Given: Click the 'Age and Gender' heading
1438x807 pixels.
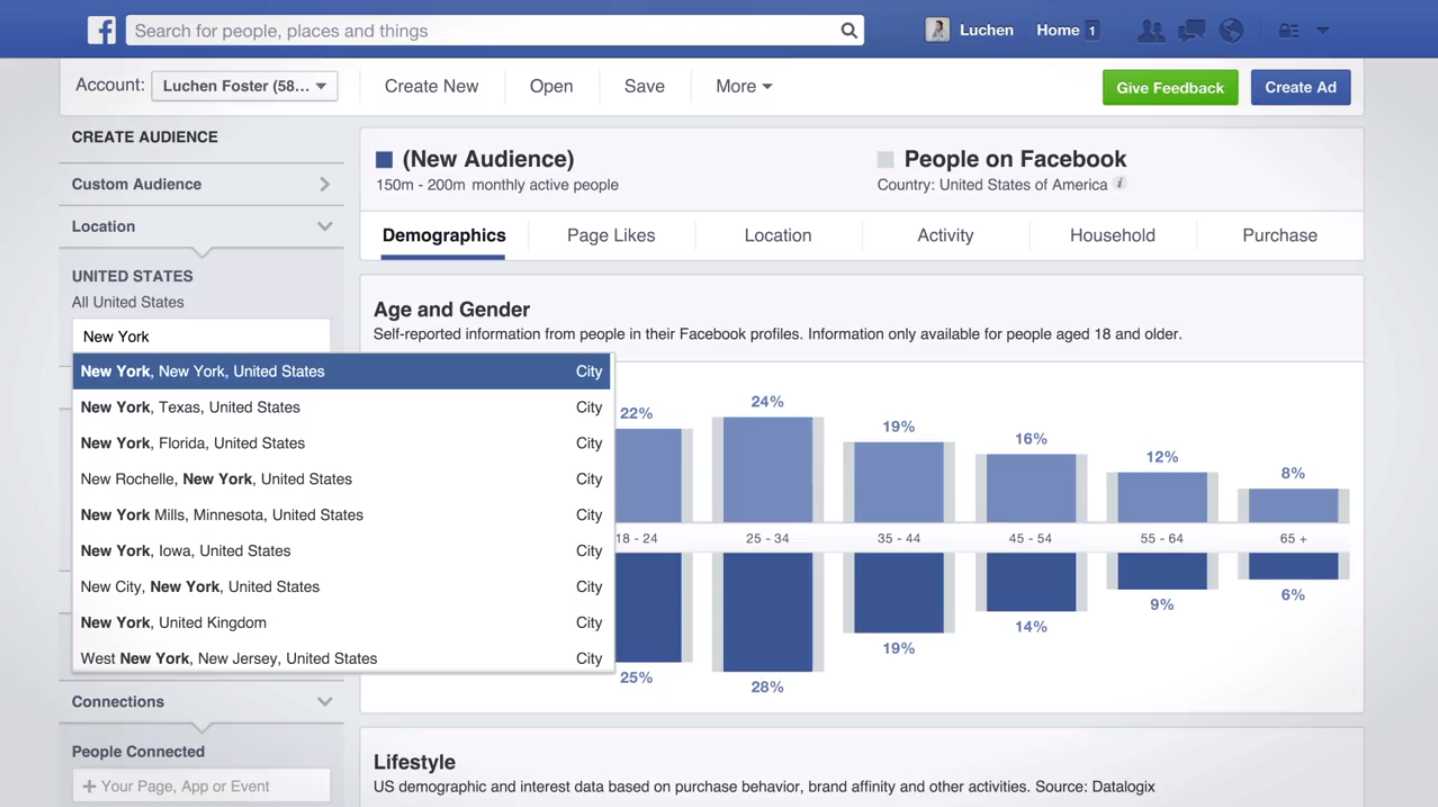Looking at the screenshot, I should coord(452,310).
